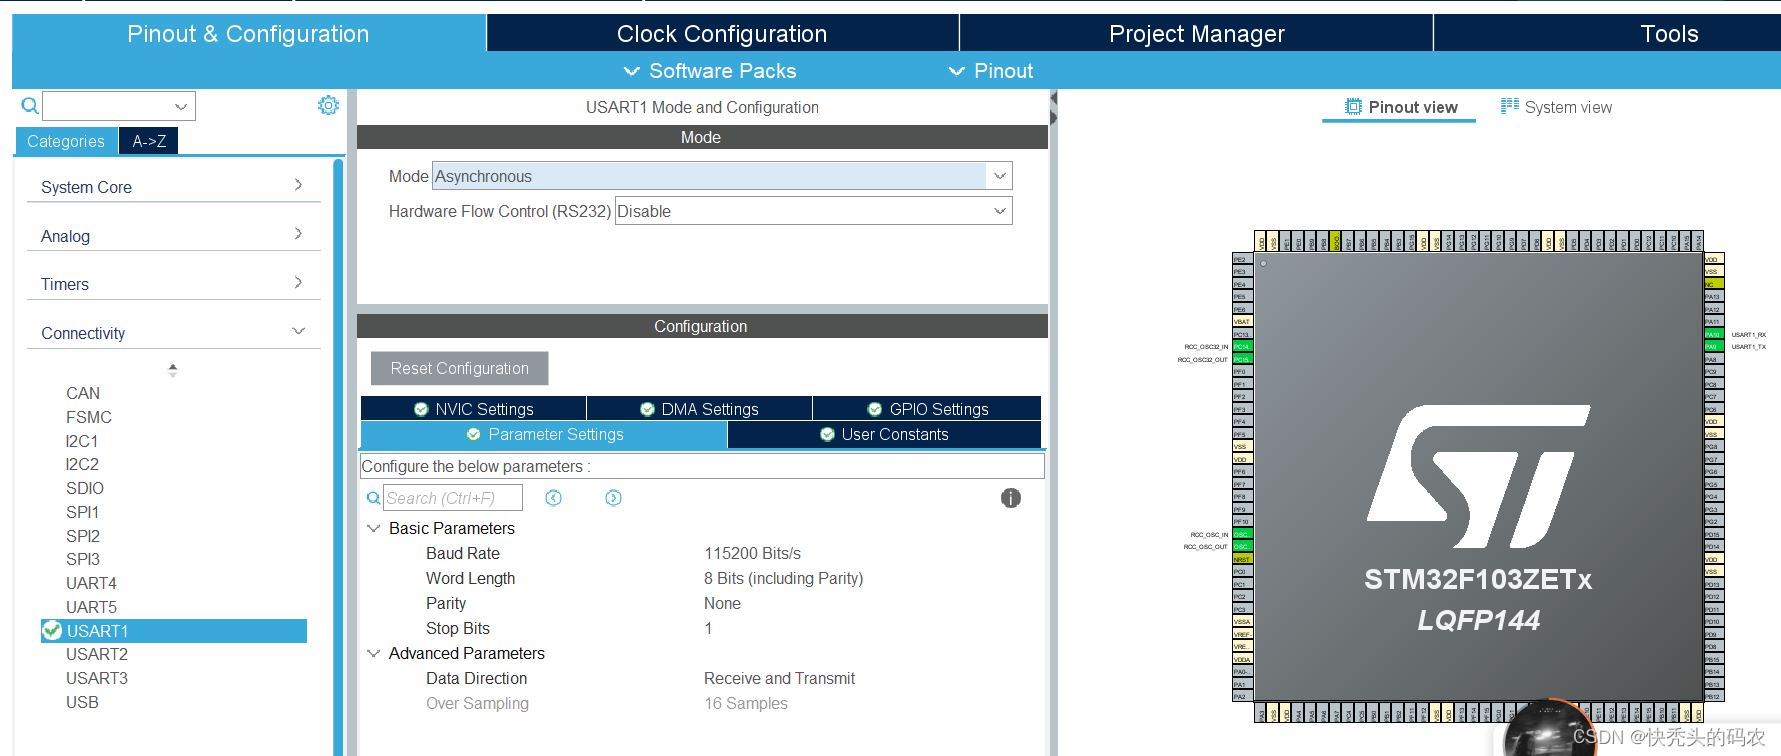Select the Categories tab
The width and height of the screenshot is (1781, 756).
coord(66,141)
